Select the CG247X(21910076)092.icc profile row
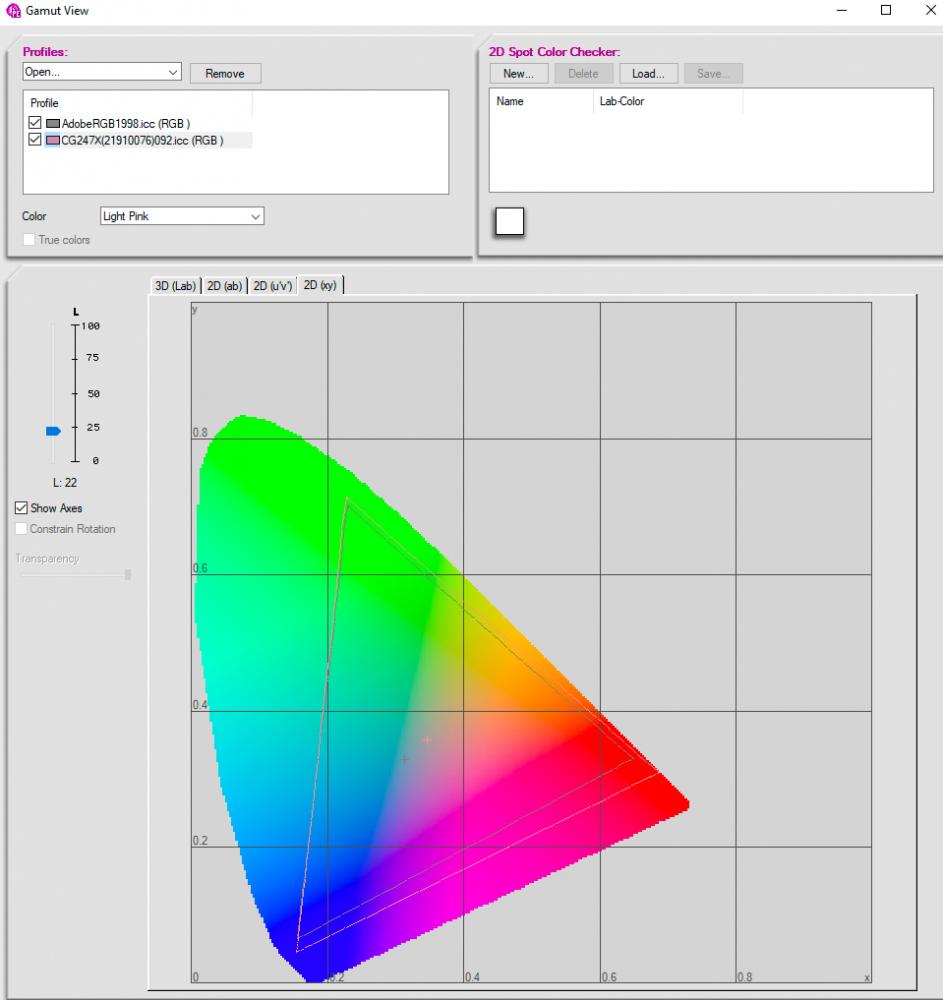 coord(142,140)
